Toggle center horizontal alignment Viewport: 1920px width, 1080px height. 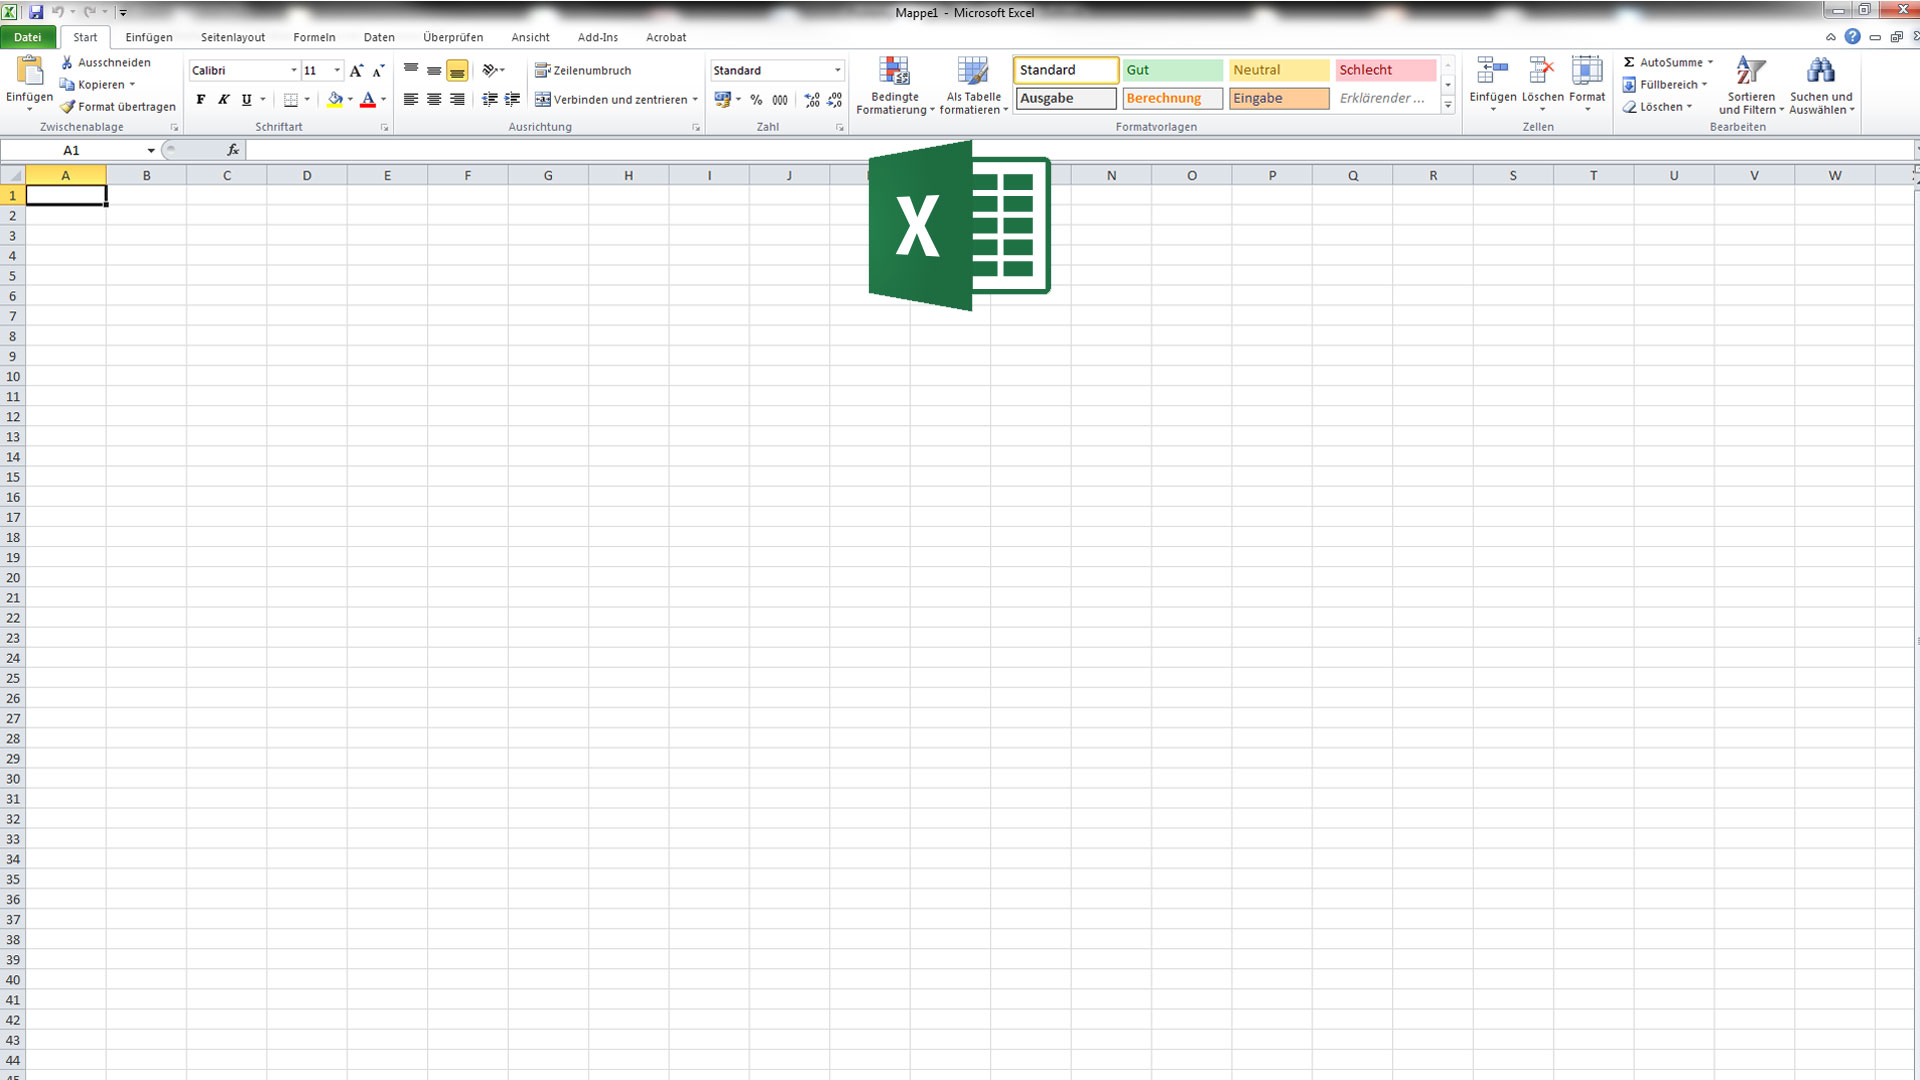click(434, 100)
